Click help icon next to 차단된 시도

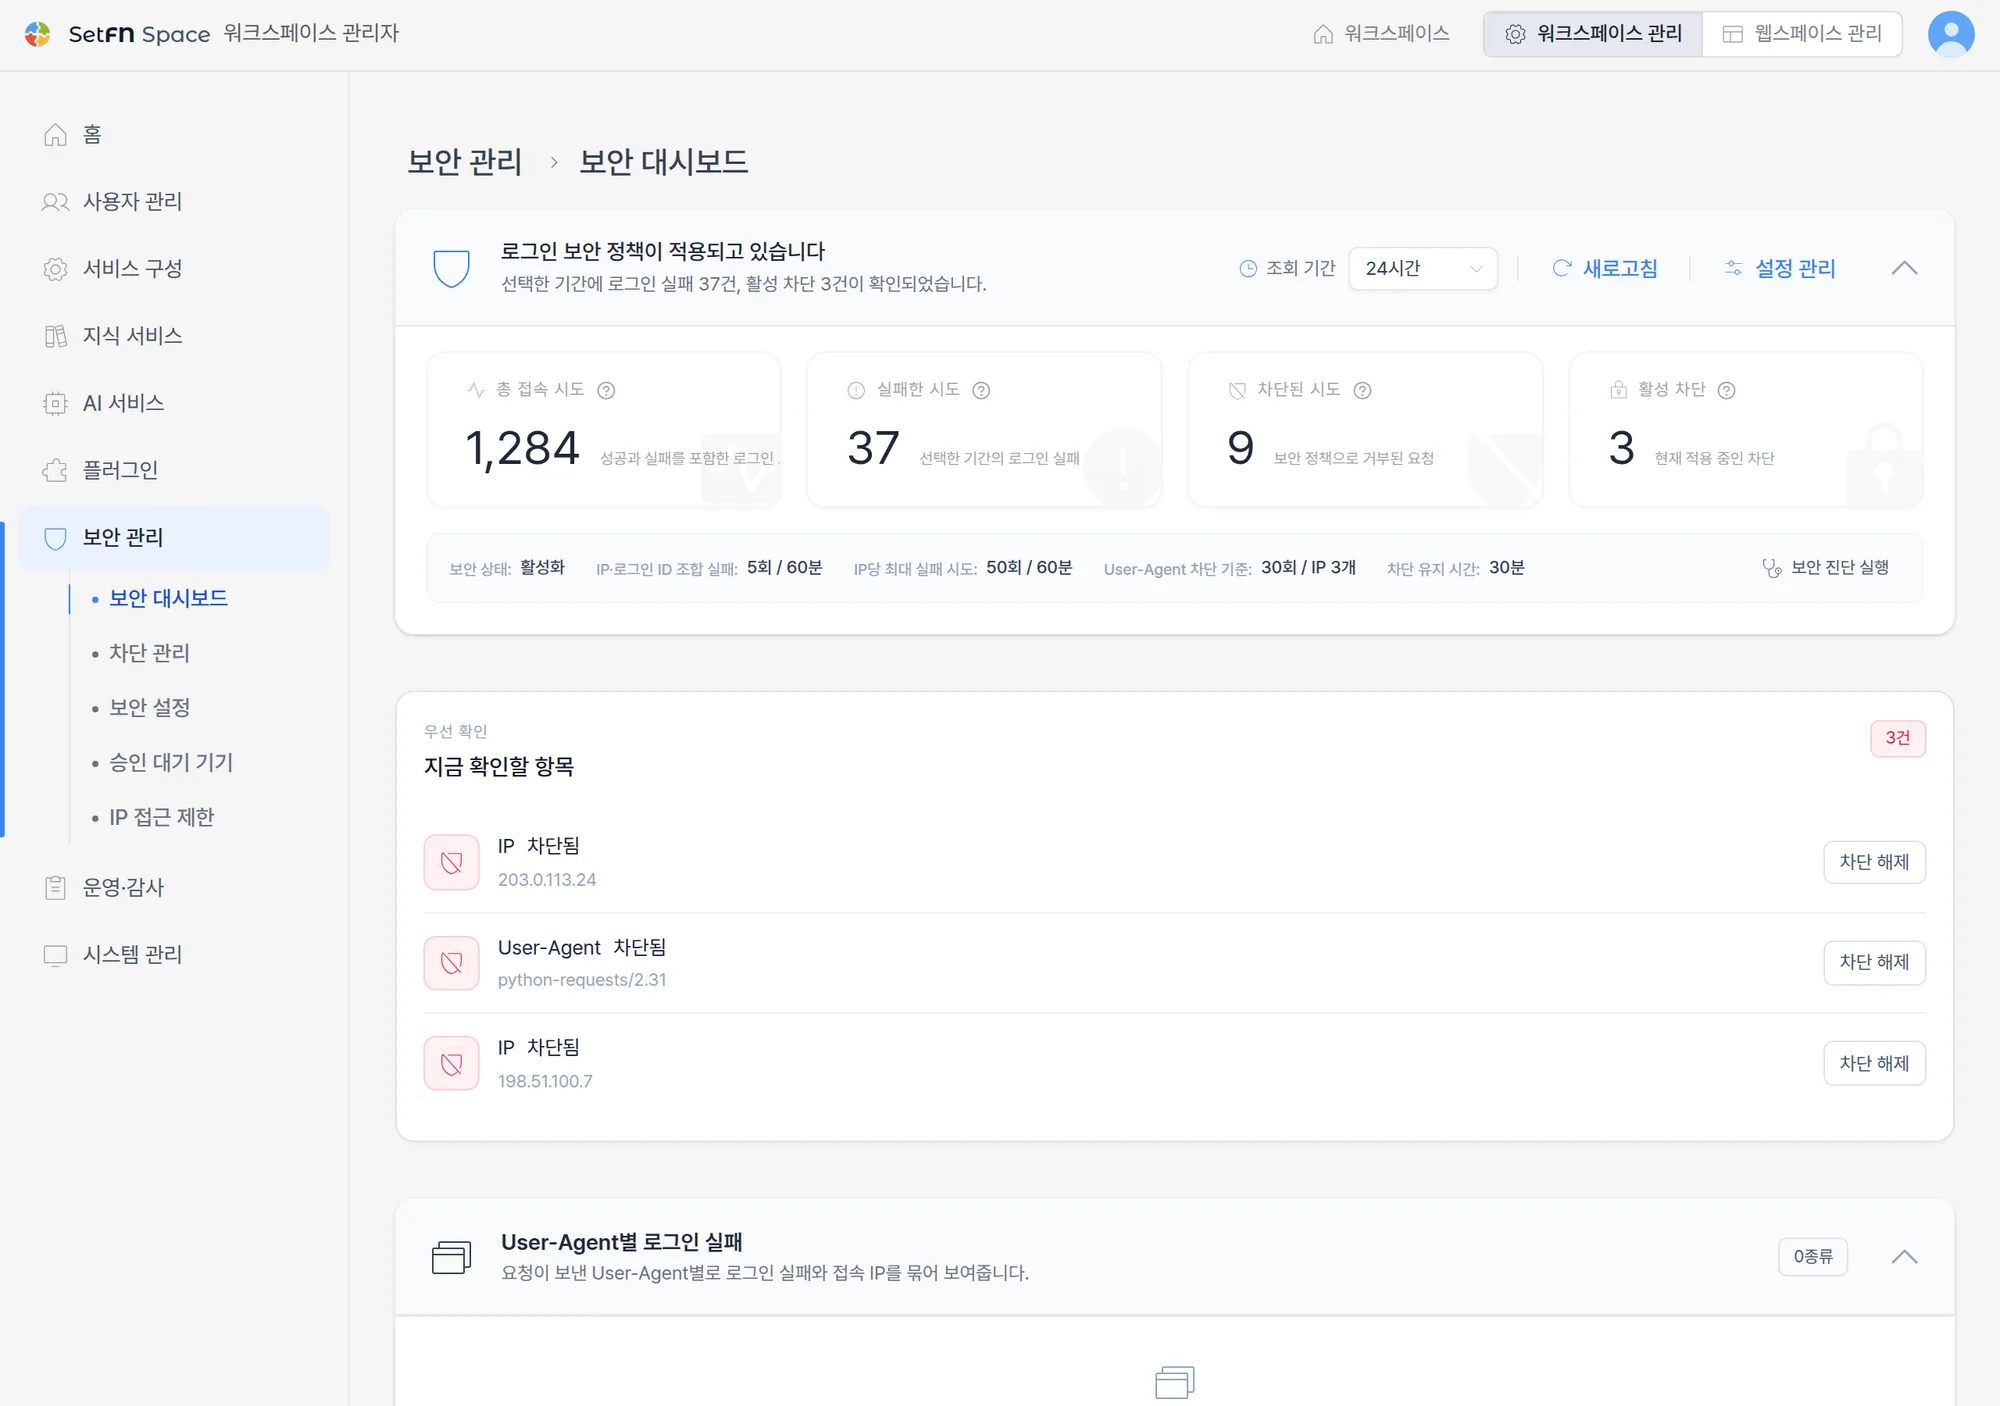(1362, 390)
